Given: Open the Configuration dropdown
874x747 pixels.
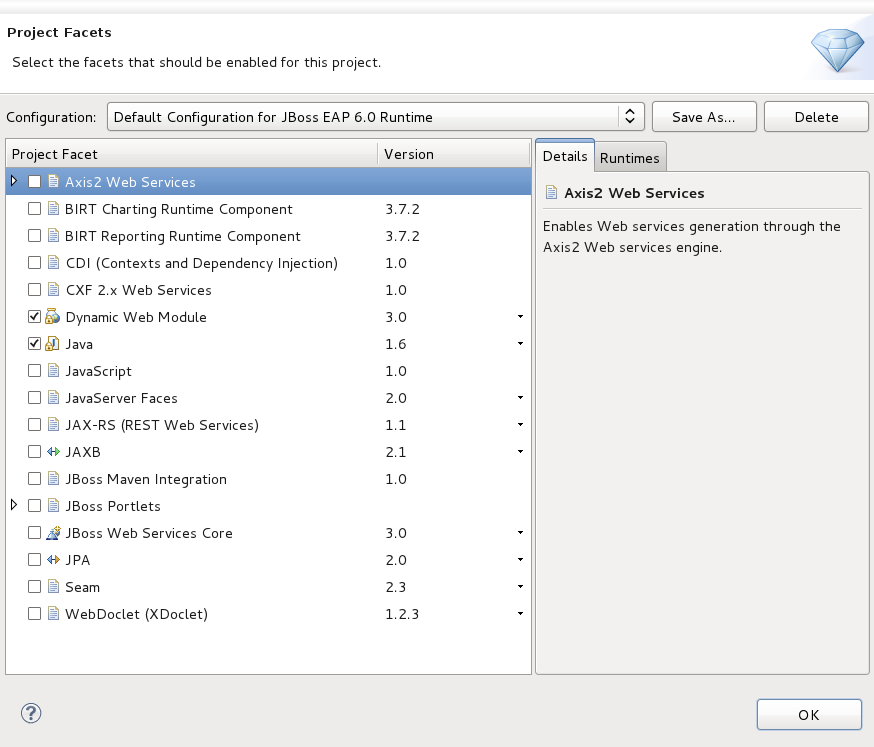Looking at the screenshot, I should click(x=629, y=117).
